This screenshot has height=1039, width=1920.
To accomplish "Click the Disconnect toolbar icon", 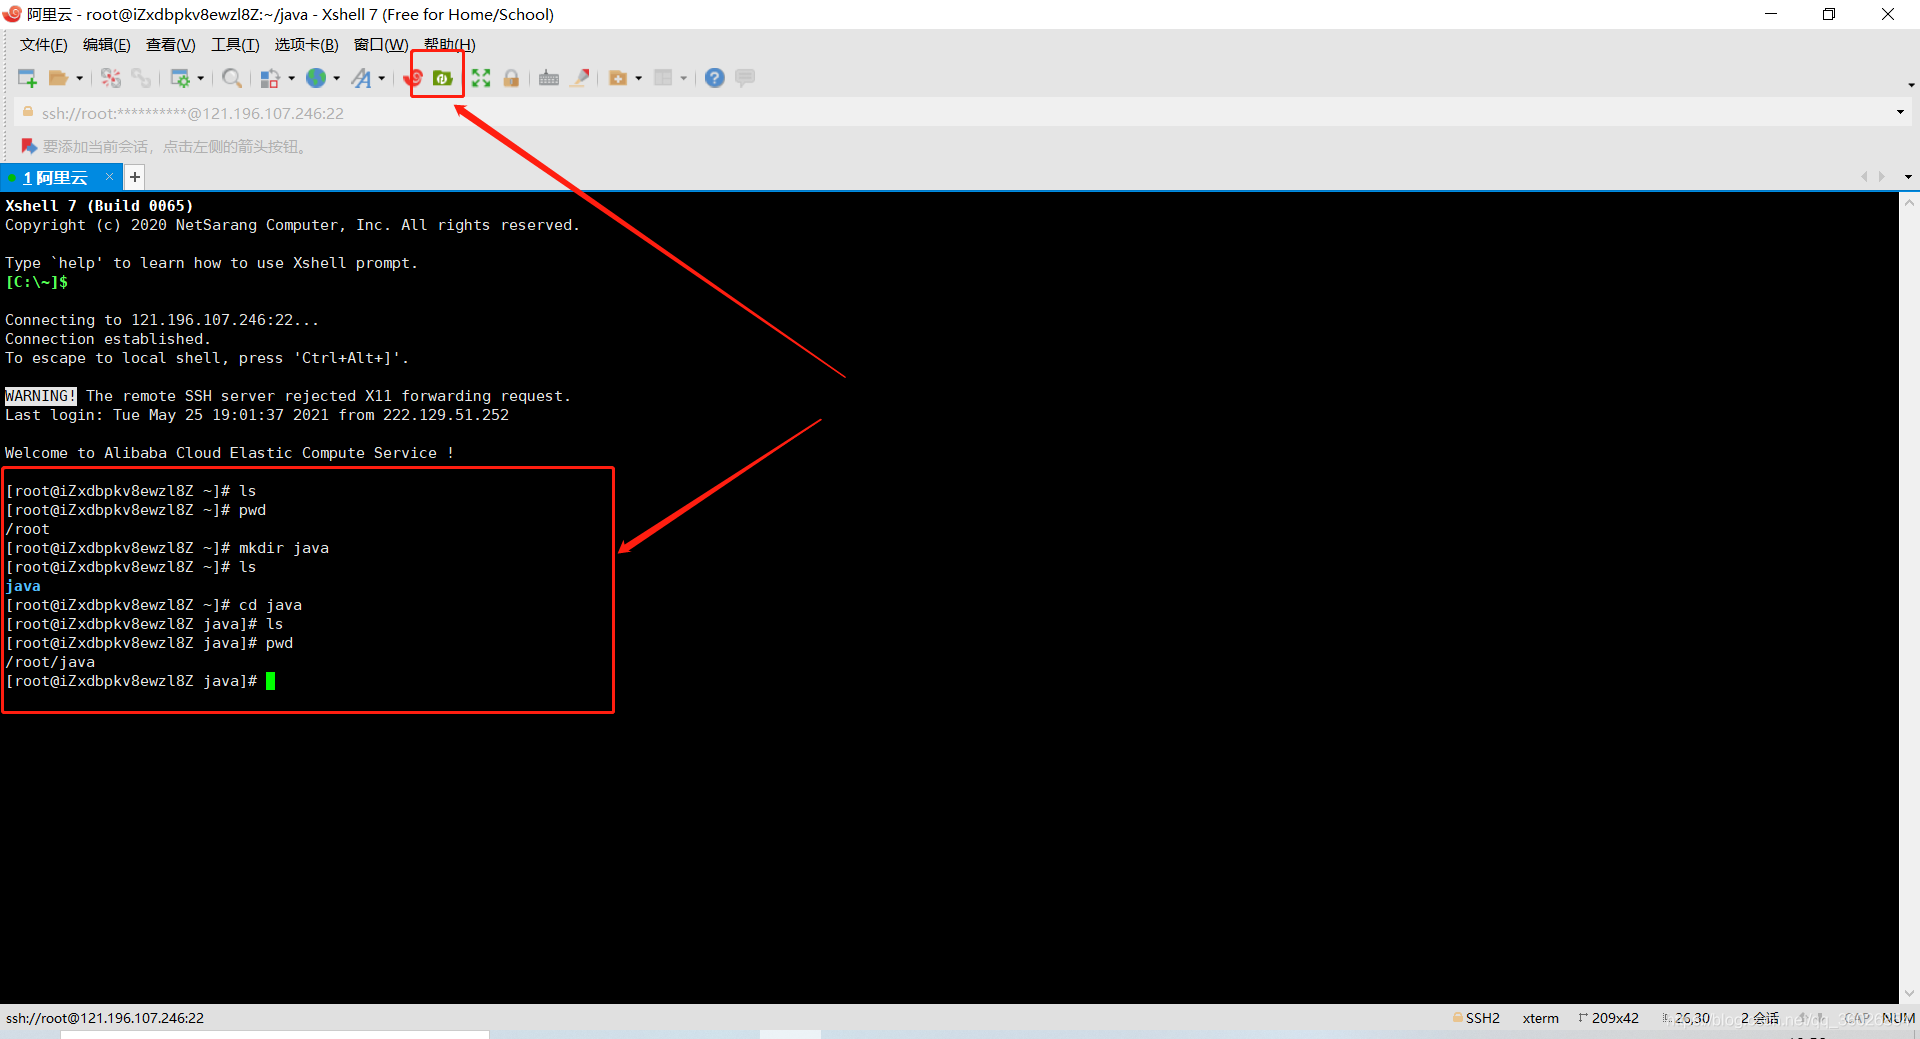I will (x=111, y=78).
